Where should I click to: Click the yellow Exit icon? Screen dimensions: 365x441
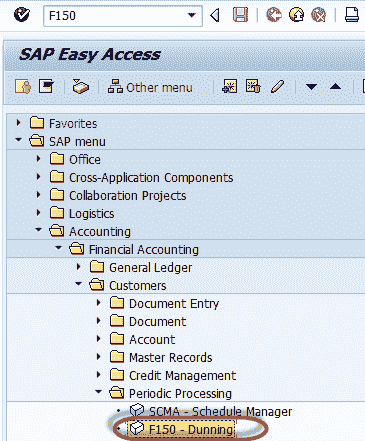pyautogui.click(x=296, y=15)
